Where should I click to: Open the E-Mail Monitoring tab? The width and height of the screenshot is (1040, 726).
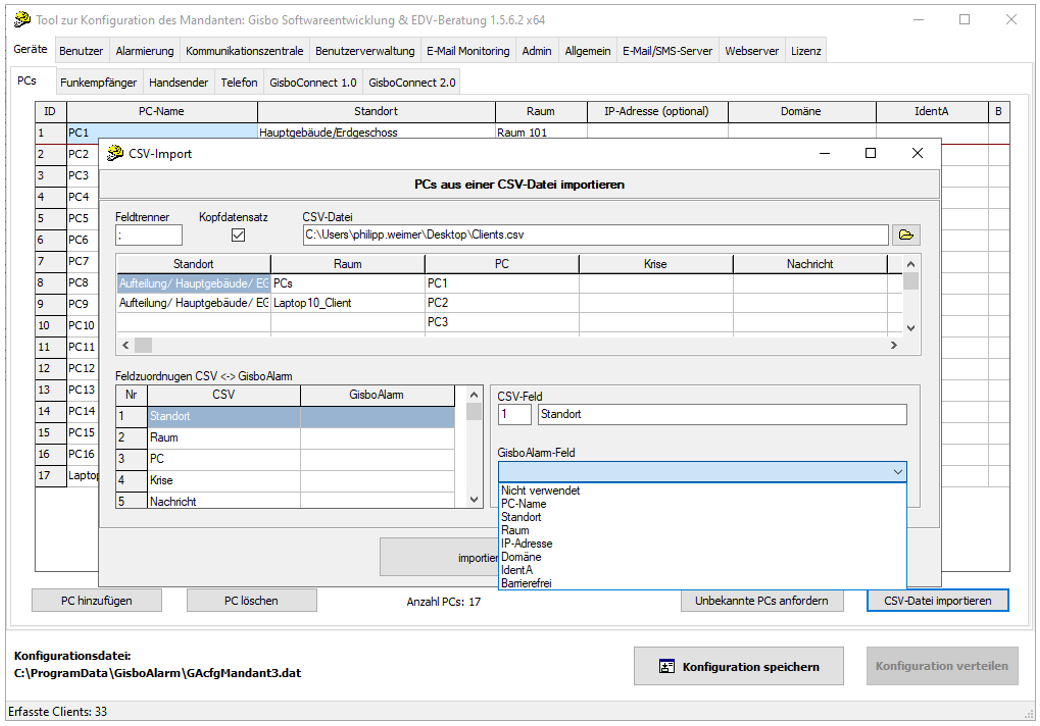(x=468, y=51)
